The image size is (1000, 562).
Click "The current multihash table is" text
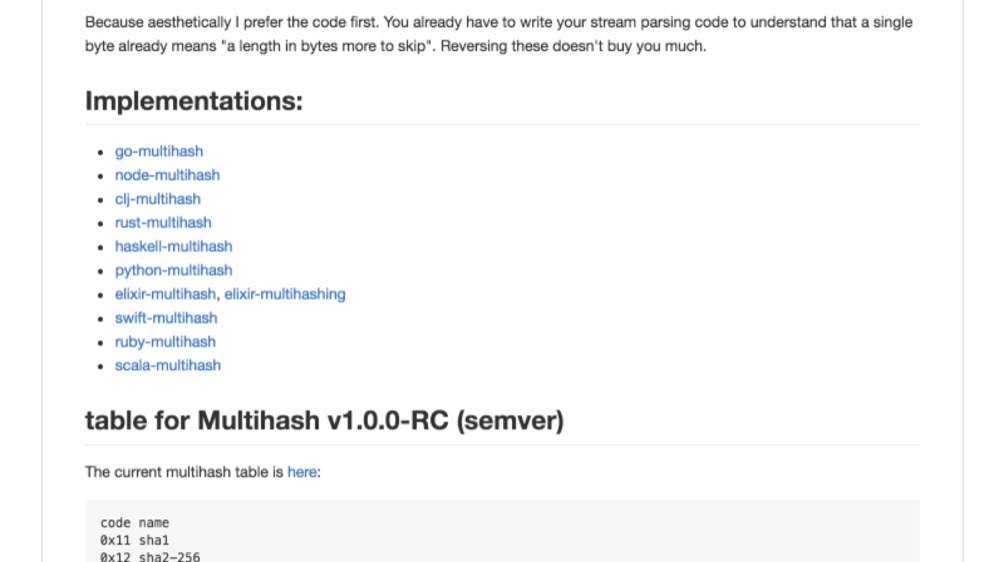(184, 472)
